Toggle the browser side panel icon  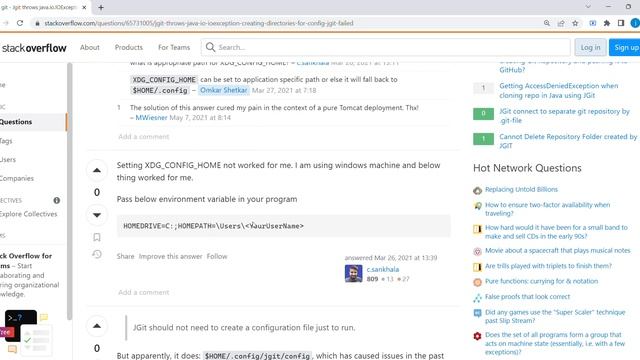click(621, 23)
